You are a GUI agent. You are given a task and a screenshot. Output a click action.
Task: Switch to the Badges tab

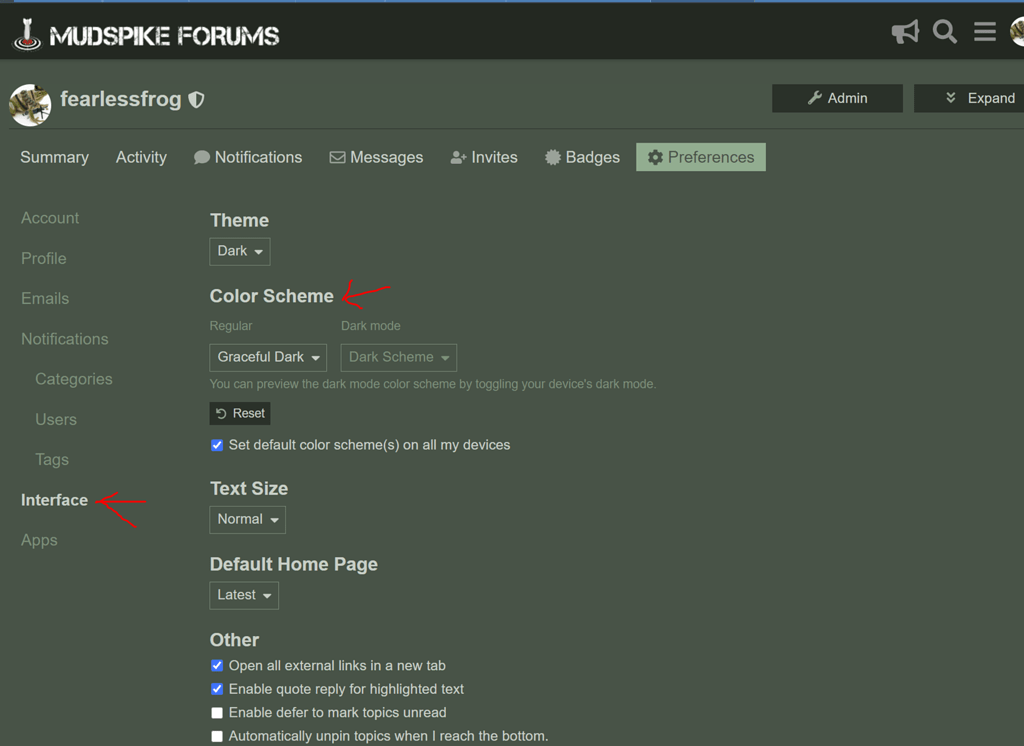tap(582, 157)
